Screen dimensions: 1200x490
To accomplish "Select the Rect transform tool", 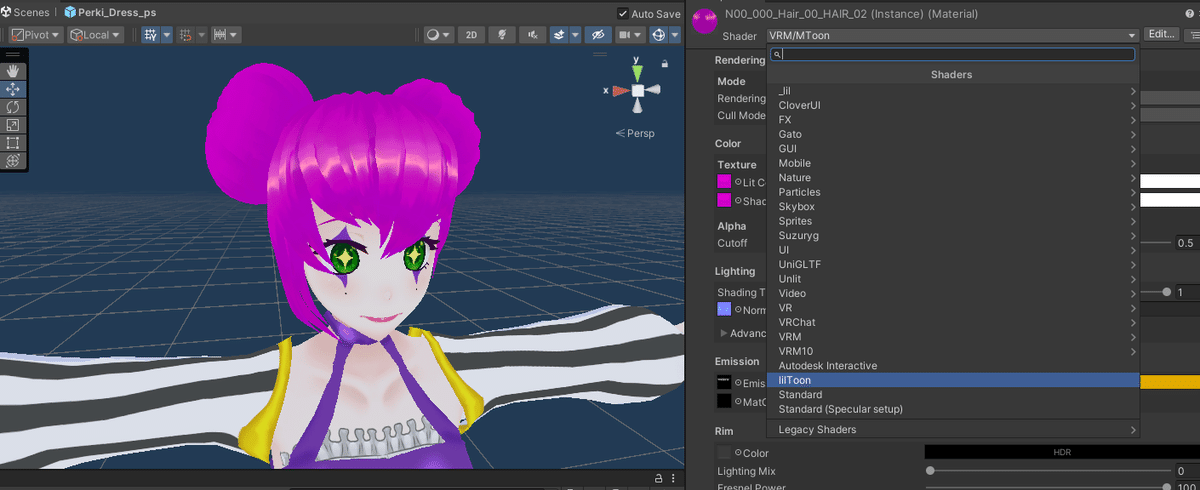I will pyautogui.click(x=13, y=143).
